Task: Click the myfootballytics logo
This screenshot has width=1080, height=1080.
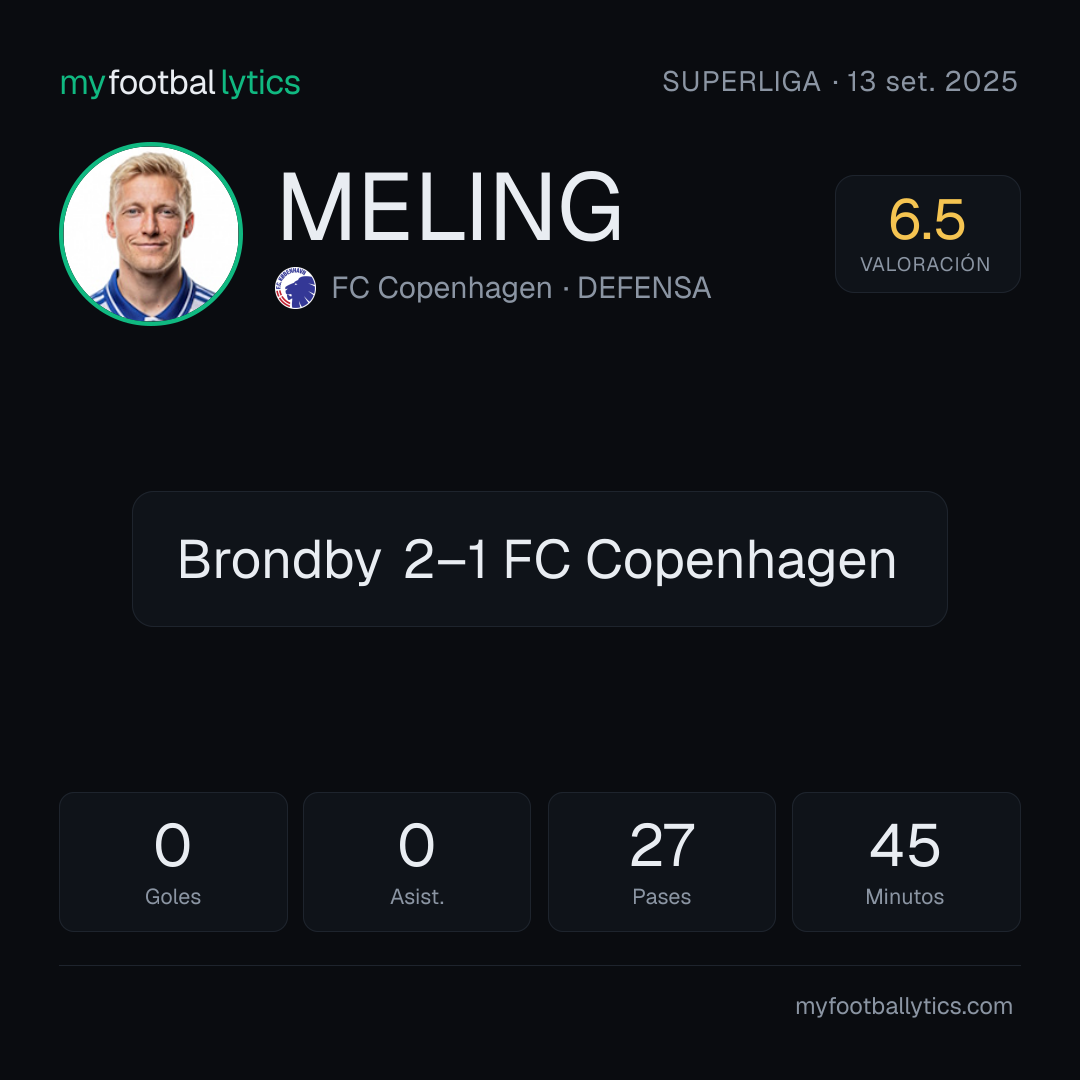Action: pos(180,83)
